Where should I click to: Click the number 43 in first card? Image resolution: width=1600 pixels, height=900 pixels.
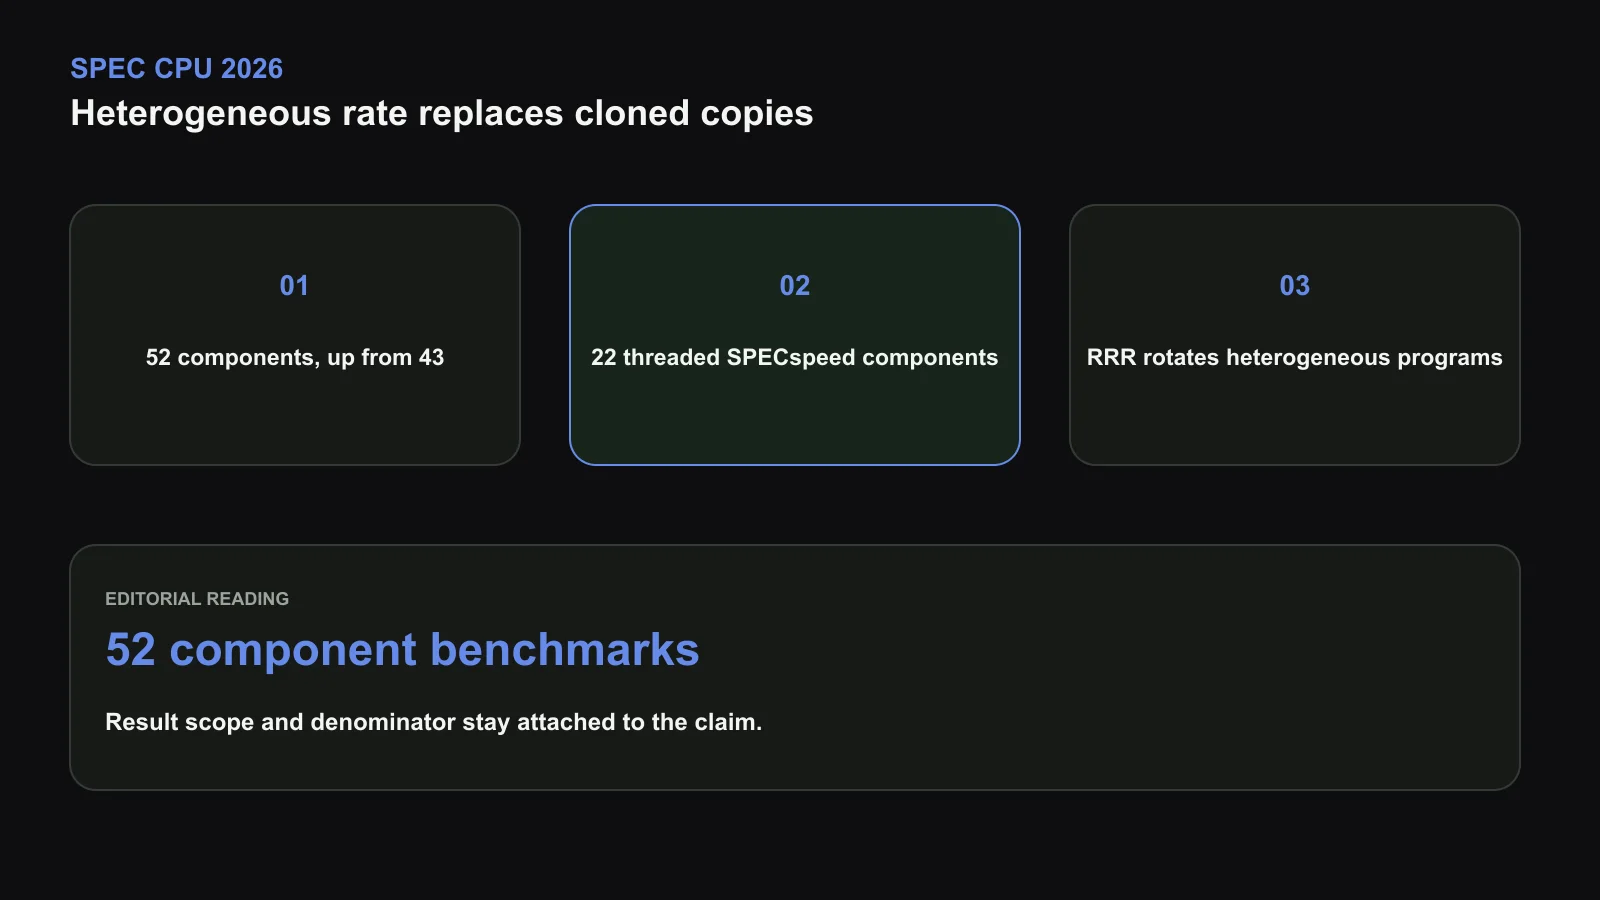[x=431, y=357]
